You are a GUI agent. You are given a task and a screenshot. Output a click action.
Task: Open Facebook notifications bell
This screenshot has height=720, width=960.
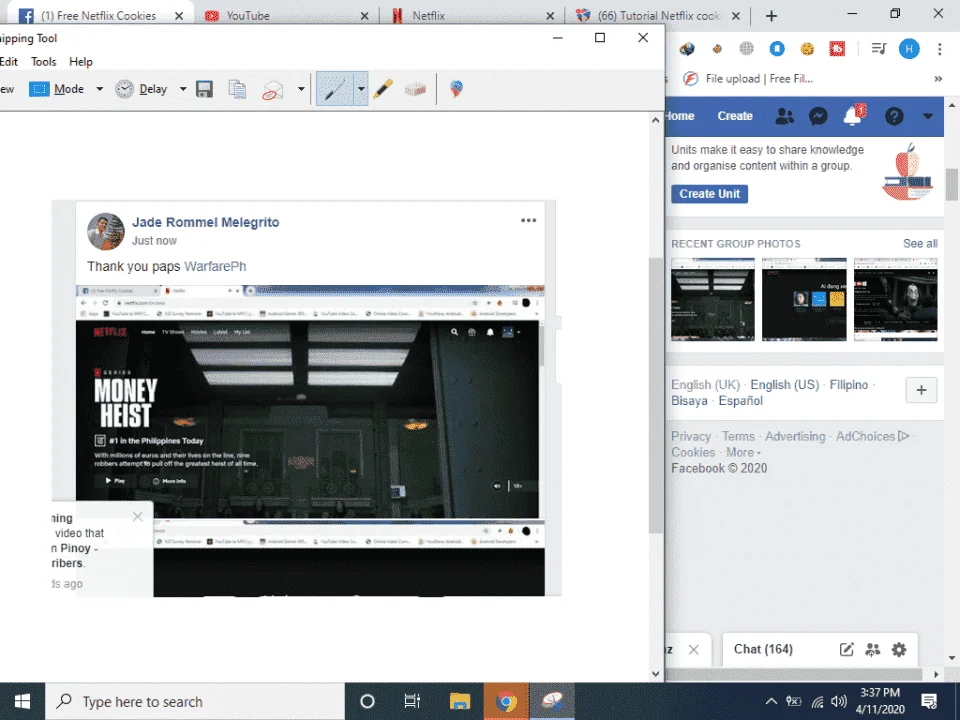point(853,116)
